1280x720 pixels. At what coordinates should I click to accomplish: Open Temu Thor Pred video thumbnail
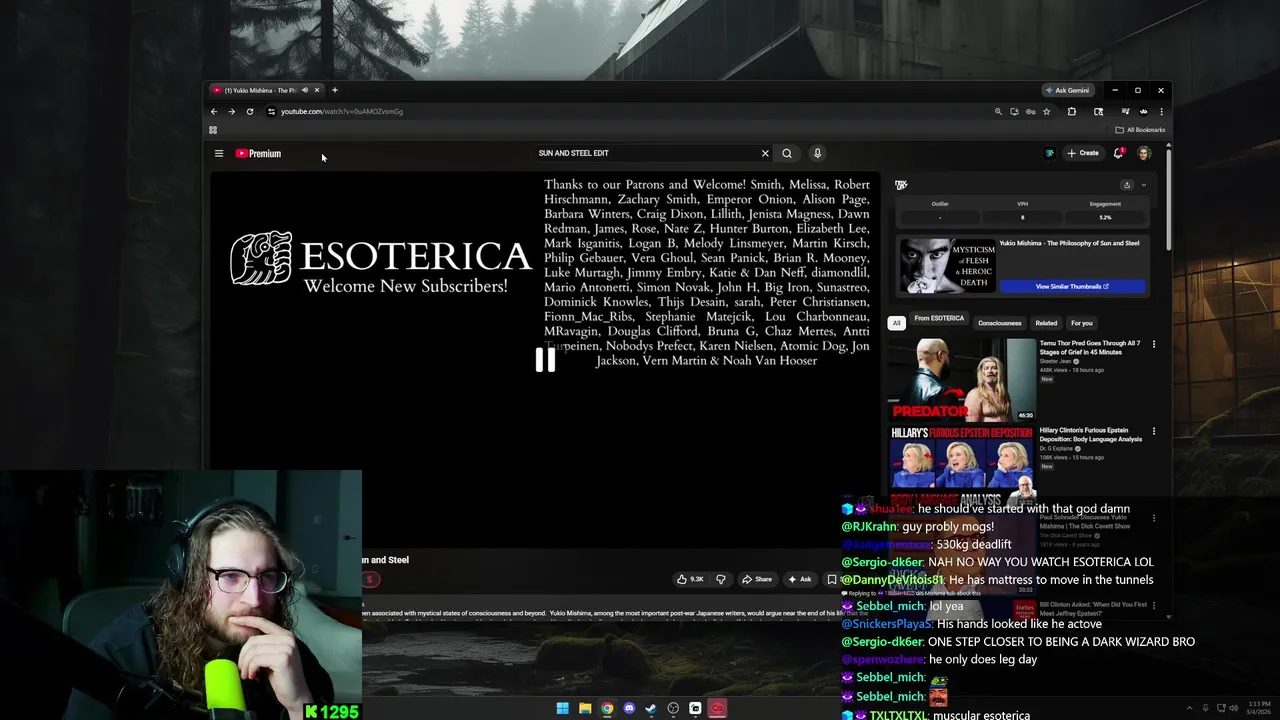point(962,379)
